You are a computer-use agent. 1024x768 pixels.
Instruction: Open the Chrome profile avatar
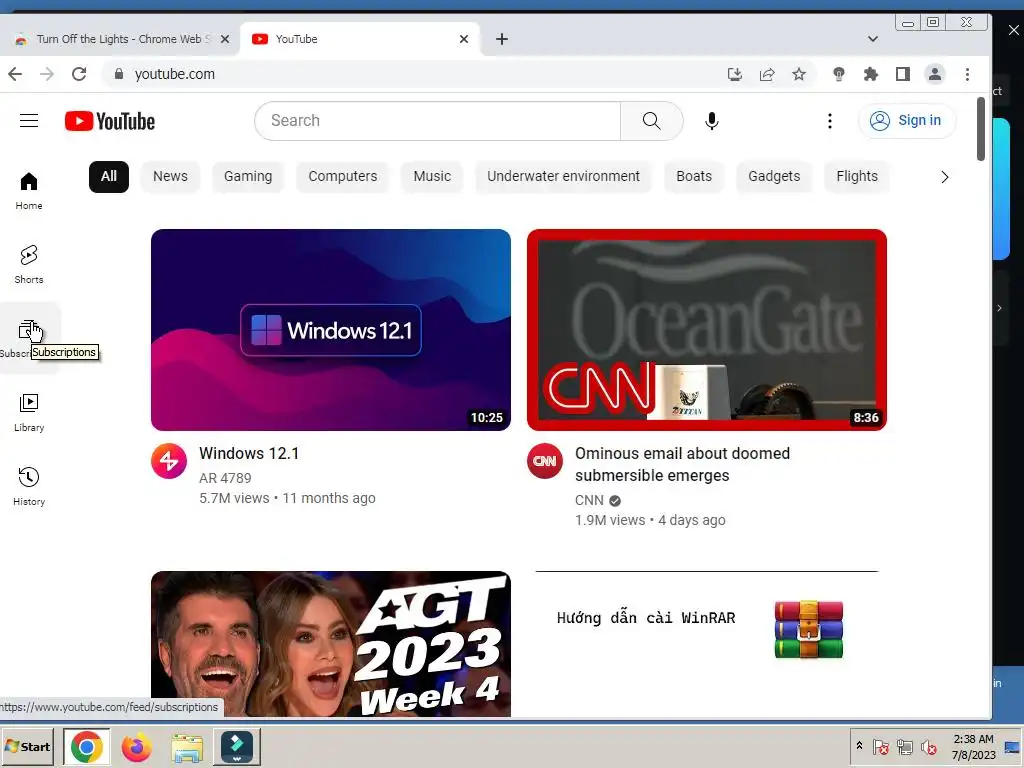935,74
